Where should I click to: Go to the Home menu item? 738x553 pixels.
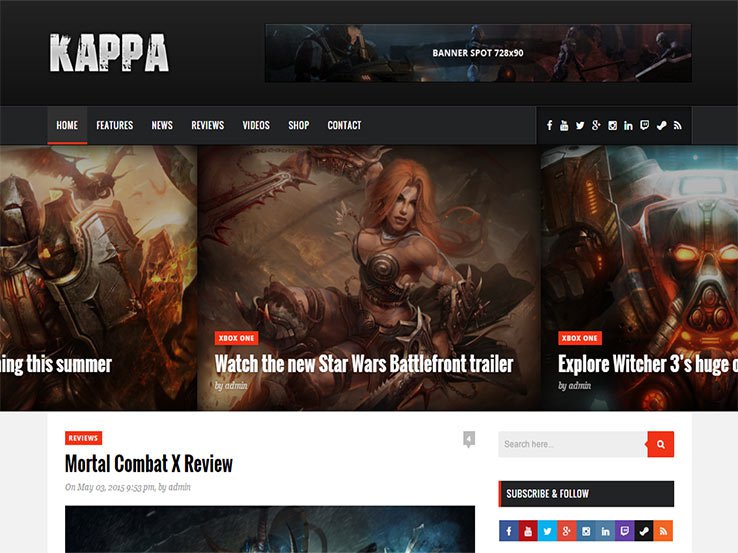point(67,125)
